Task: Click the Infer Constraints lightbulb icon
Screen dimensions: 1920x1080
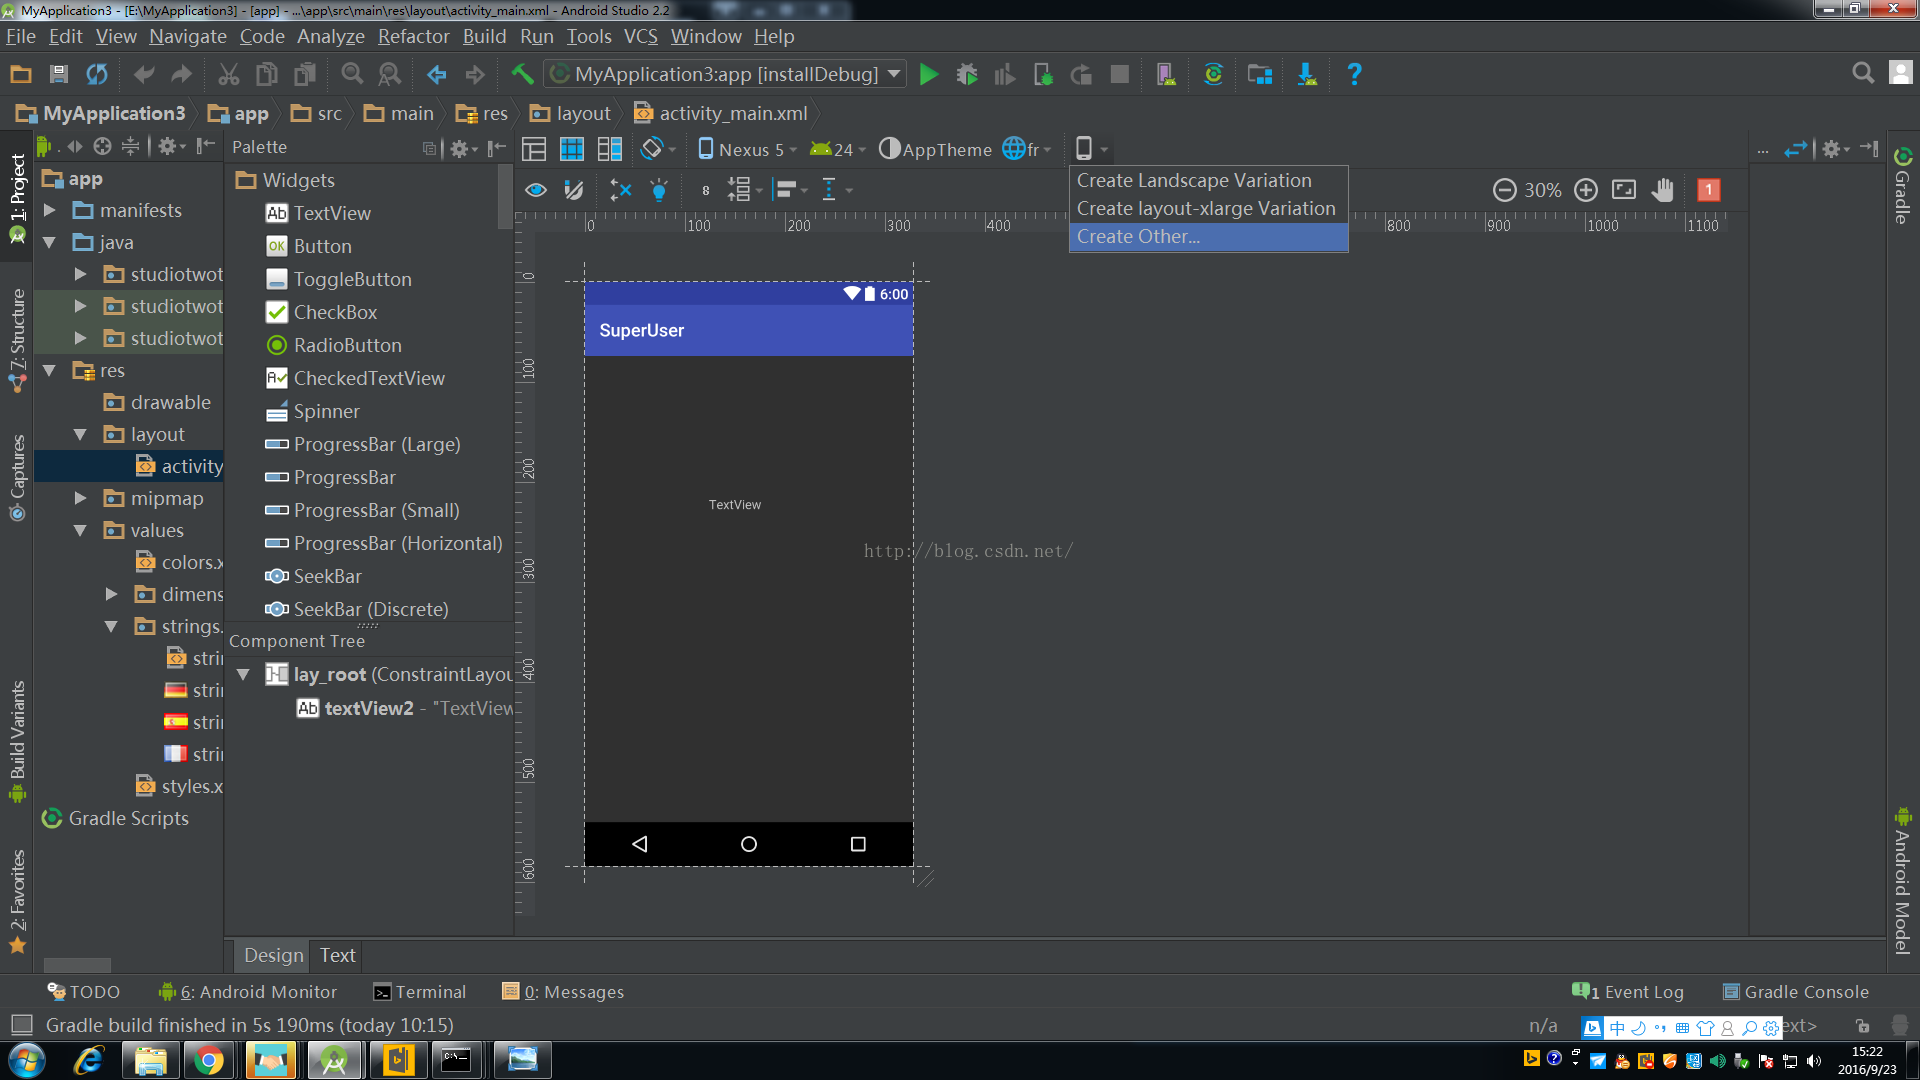Action: [659, 190]
